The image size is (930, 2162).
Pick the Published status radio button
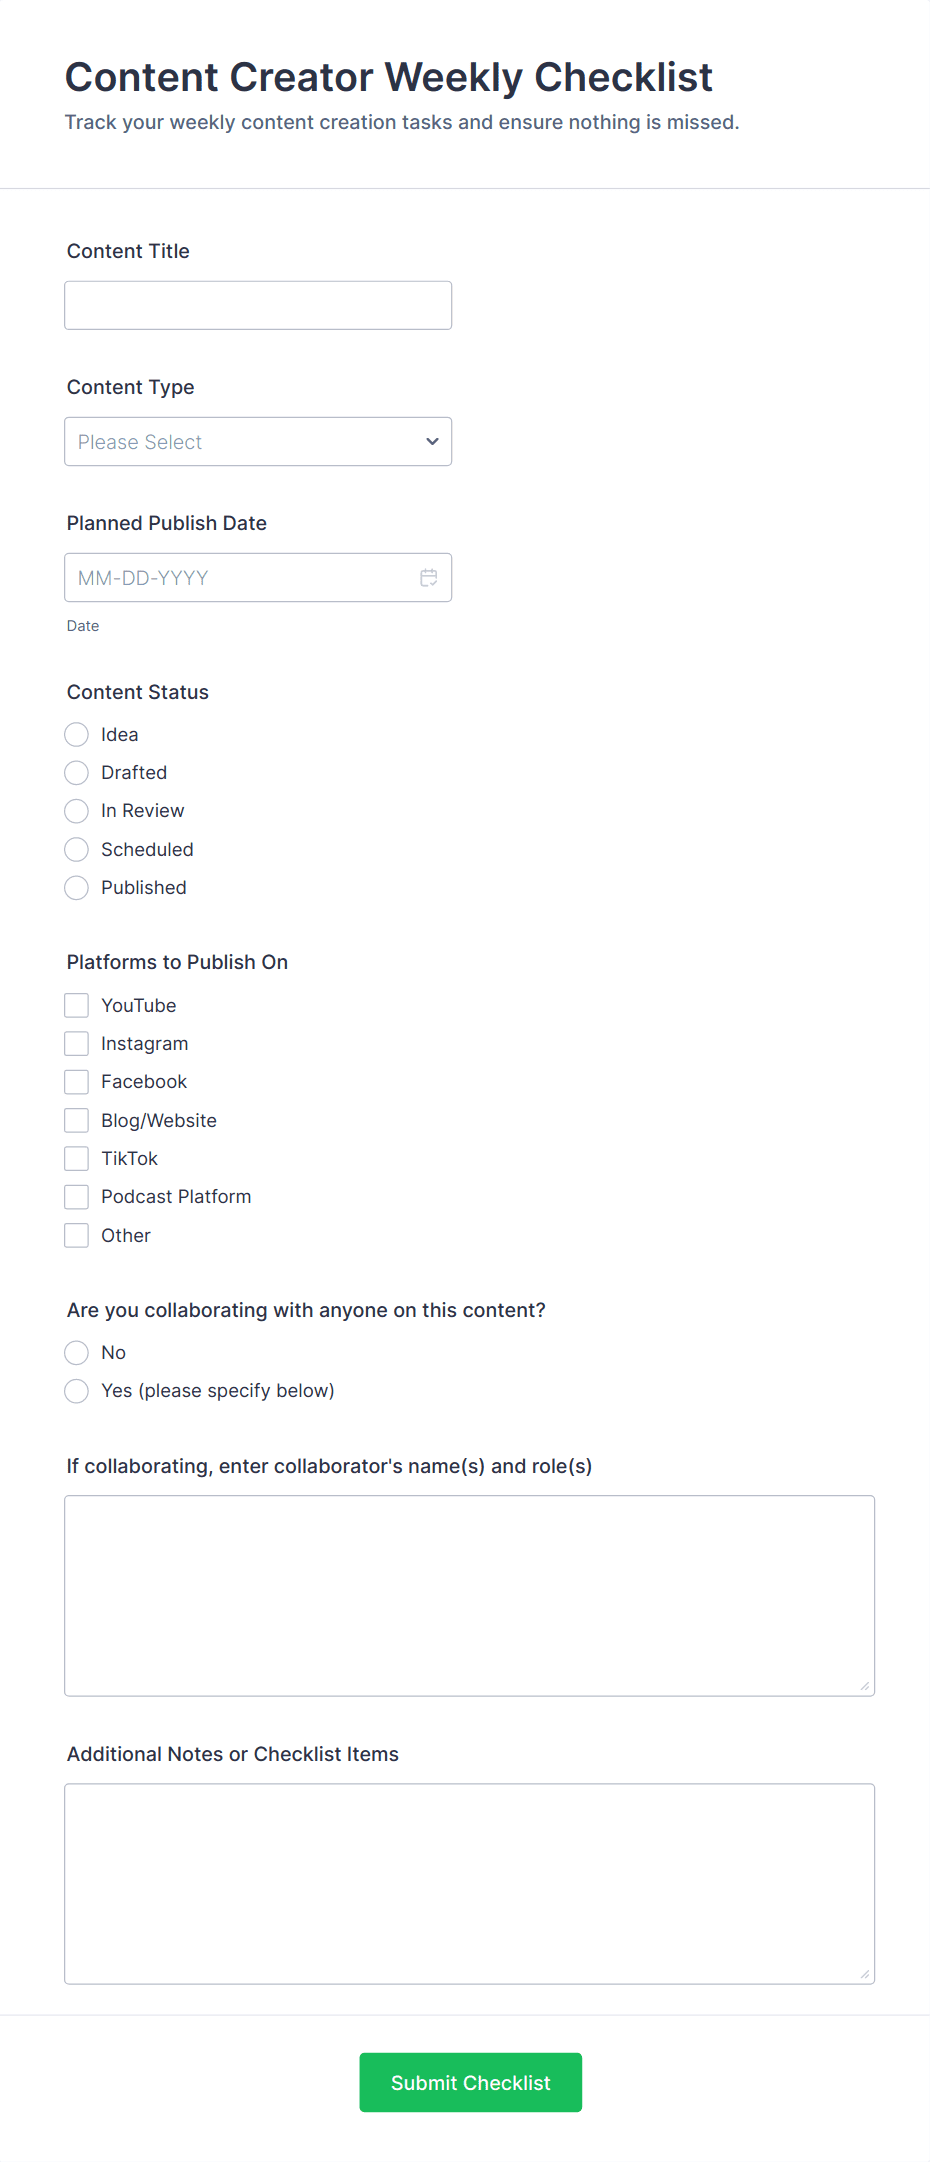[77, 888]
